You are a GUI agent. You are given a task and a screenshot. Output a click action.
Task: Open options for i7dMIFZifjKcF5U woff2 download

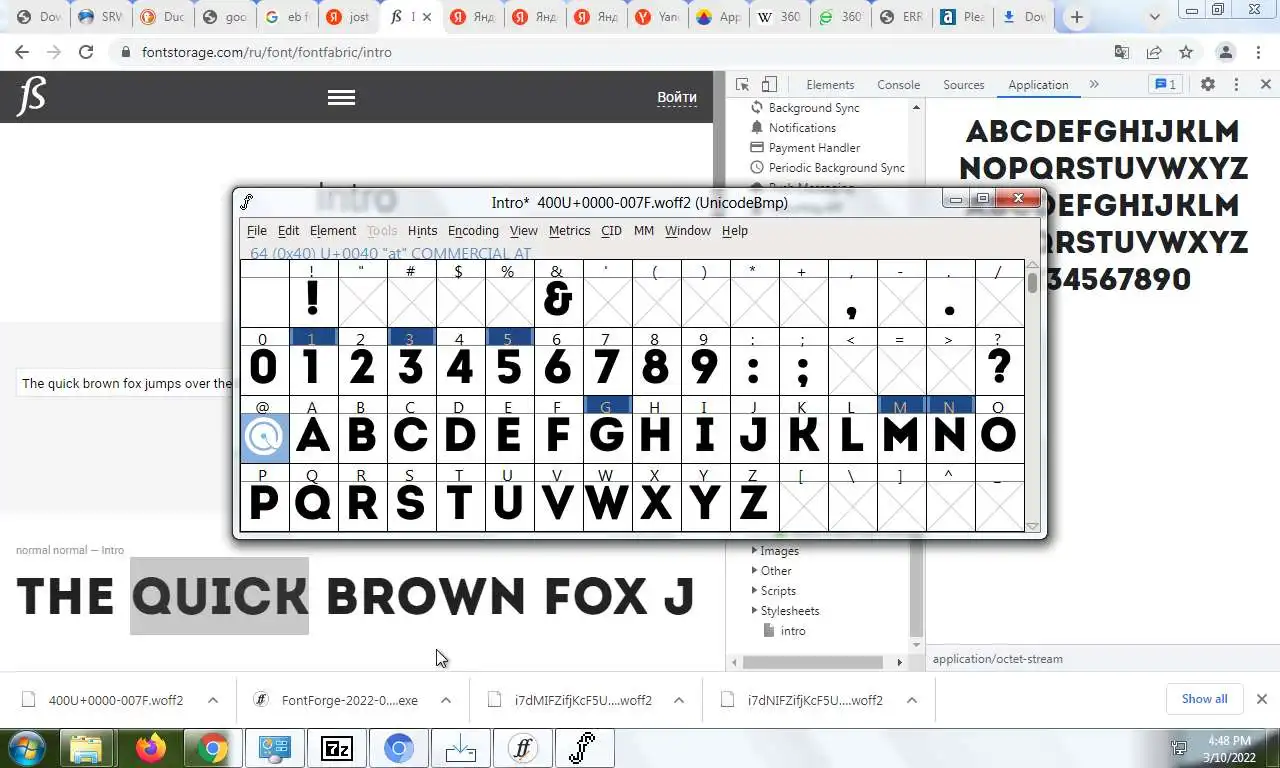click(679, 700)
